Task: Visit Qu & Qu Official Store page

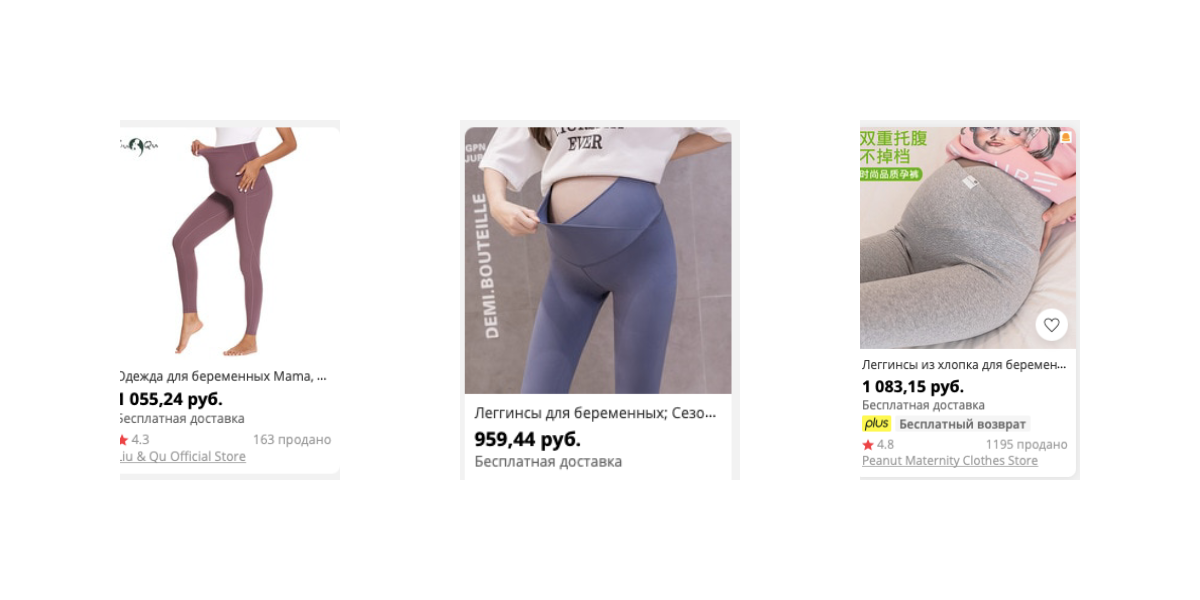Action: pos(183,457)
